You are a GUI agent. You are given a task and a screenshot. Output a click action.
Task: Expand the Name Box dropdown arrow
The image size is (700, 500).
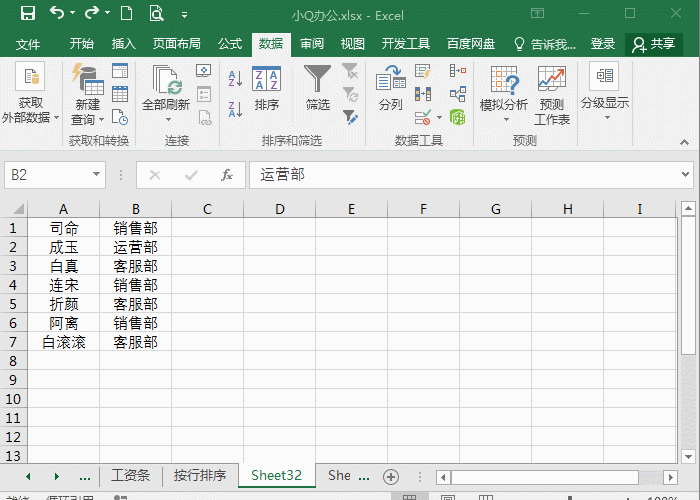click(96, 175)
